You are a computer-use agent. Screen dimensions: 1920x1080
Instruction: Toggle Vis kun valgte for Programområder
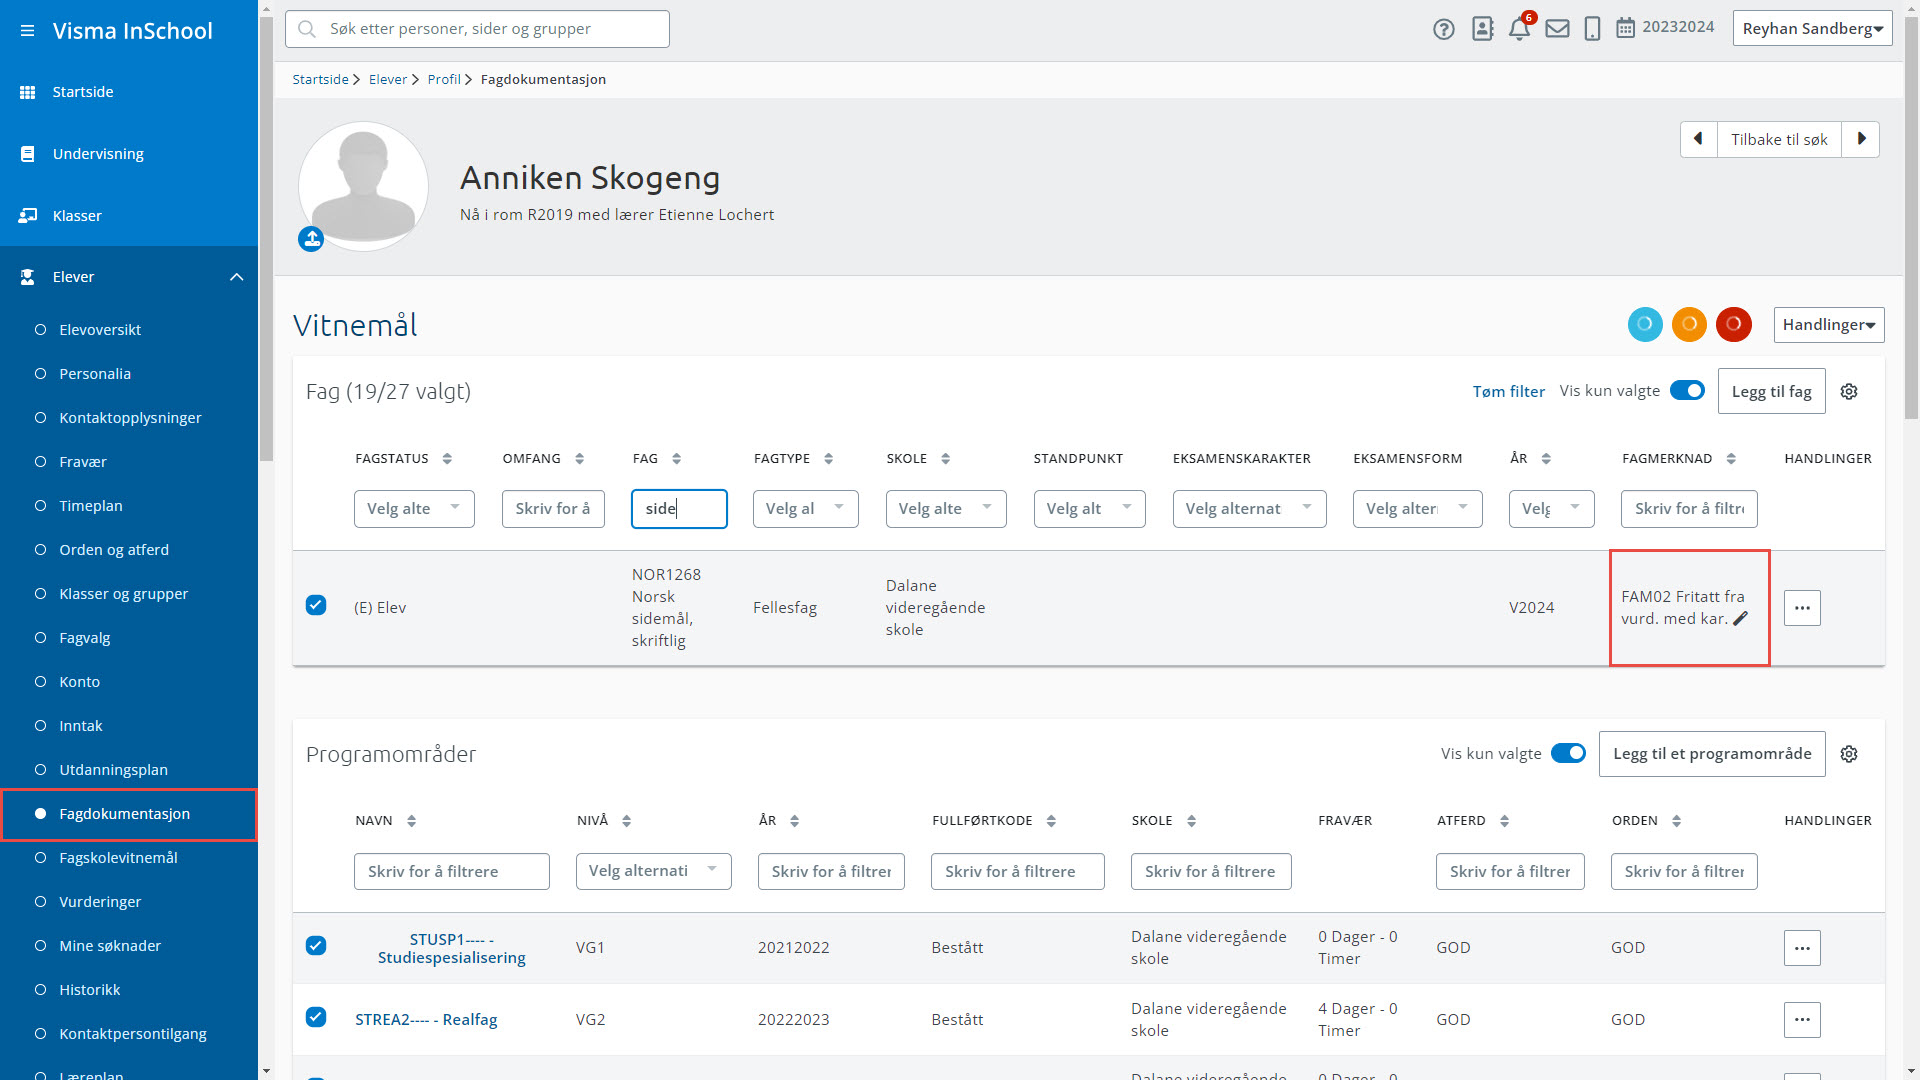click(1568, 753)
